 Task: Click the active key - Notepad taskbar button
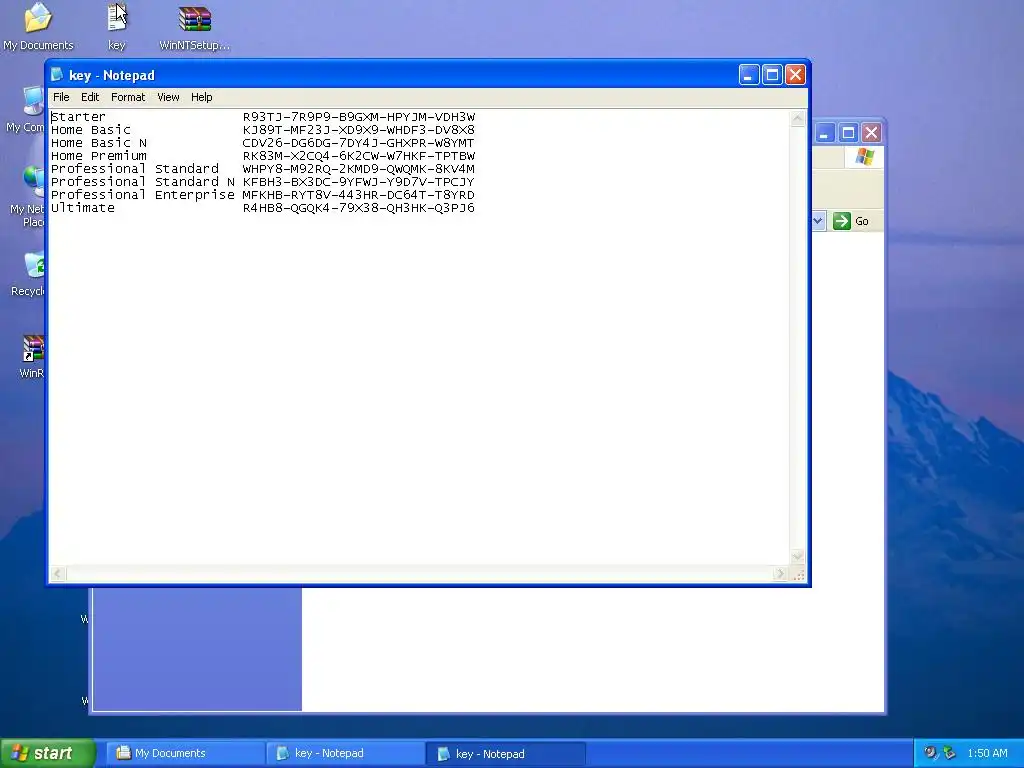click(x=505, y=754)
